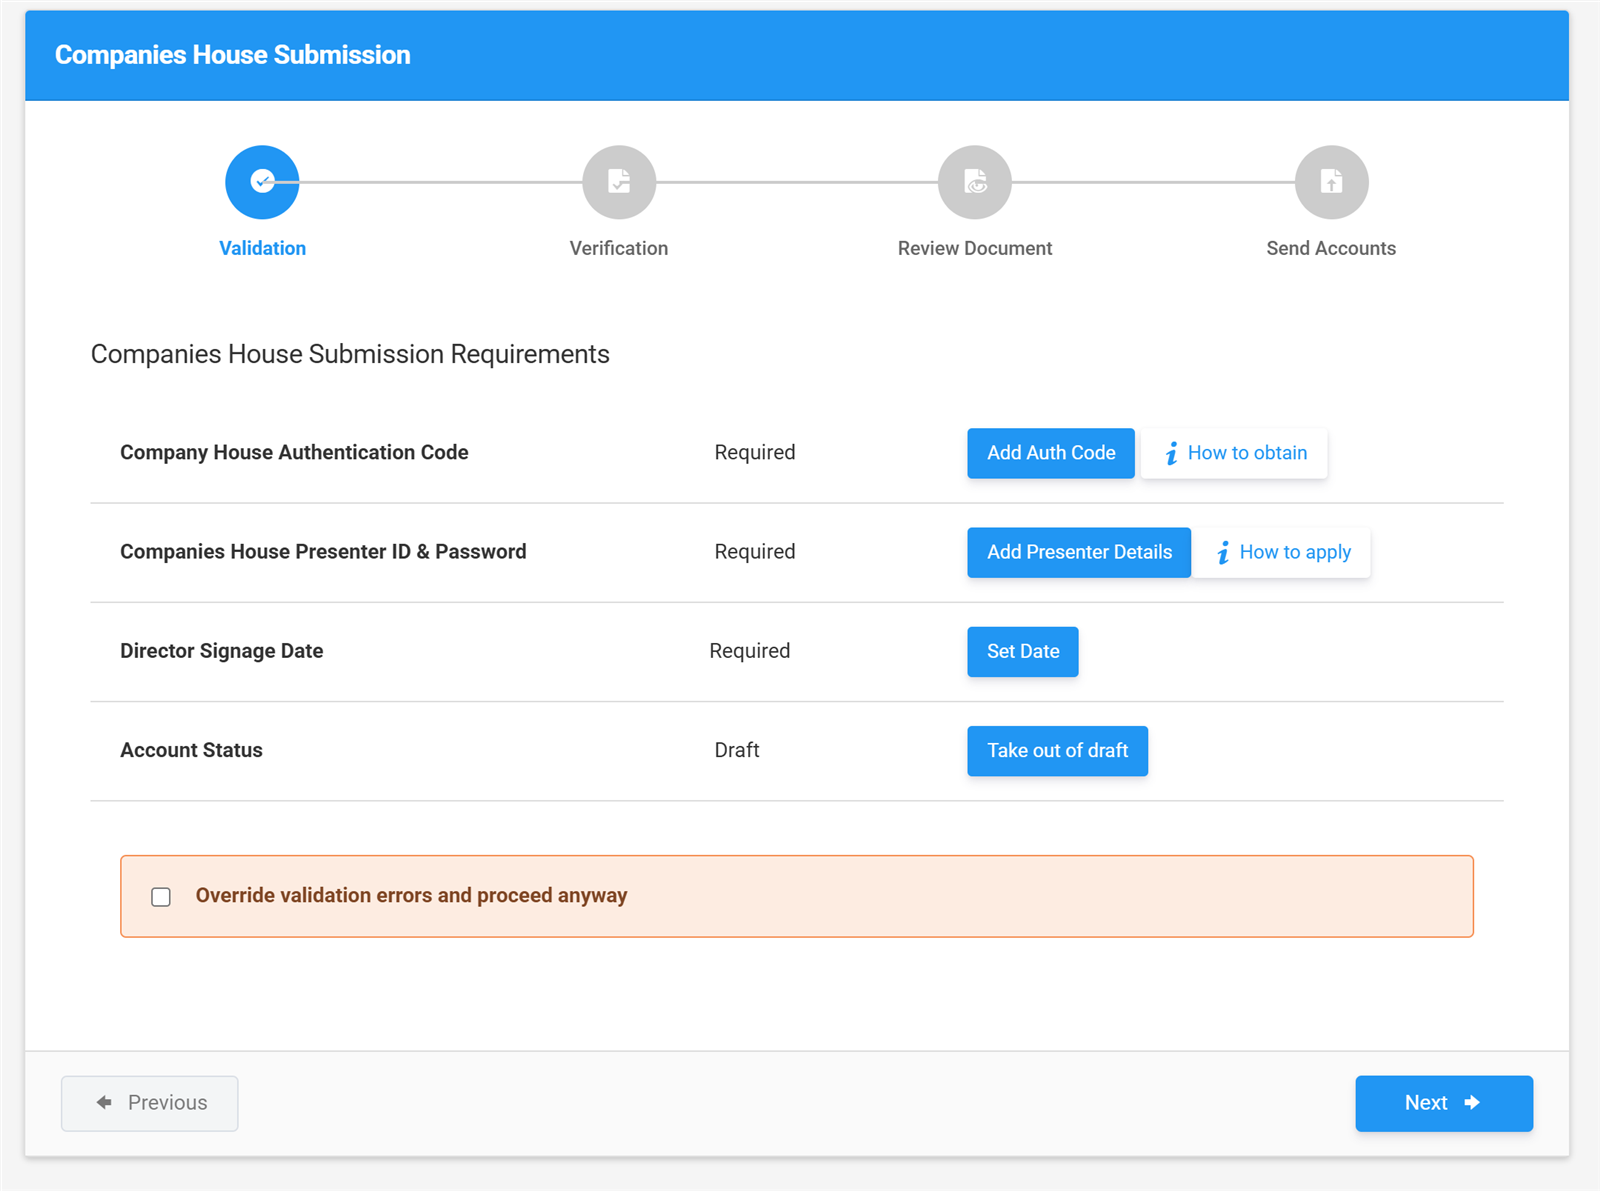Click Companies House Presenter ID & Password label
The width and height of the screenshot is (1600, 1191).
(323, 551)
